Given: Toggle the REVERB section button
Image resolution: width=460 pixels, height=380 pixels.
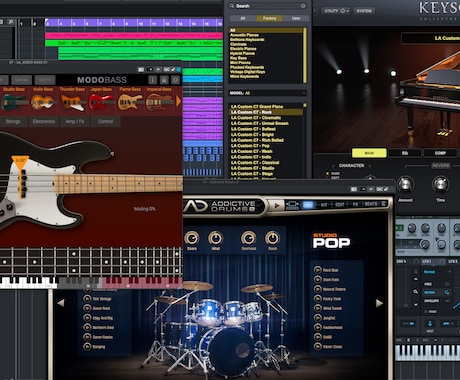Looking at the screenshot, I should [x=441, y=166].
